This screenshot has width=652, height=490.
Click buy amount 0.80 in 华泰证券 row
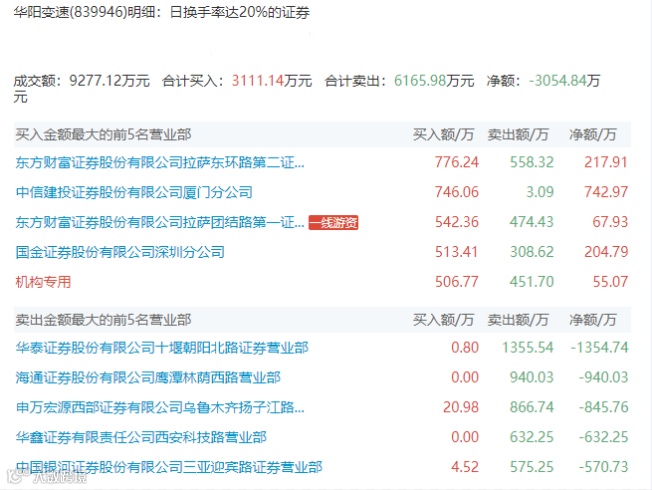click(465, 348)
